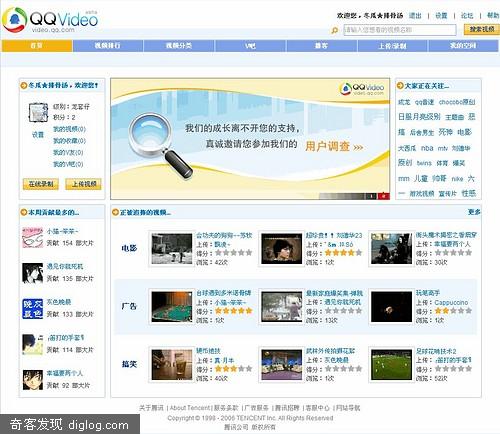Click the chocobo原创 tag
Viewport: 500px width, 434px height.
(x=457, y=102)
